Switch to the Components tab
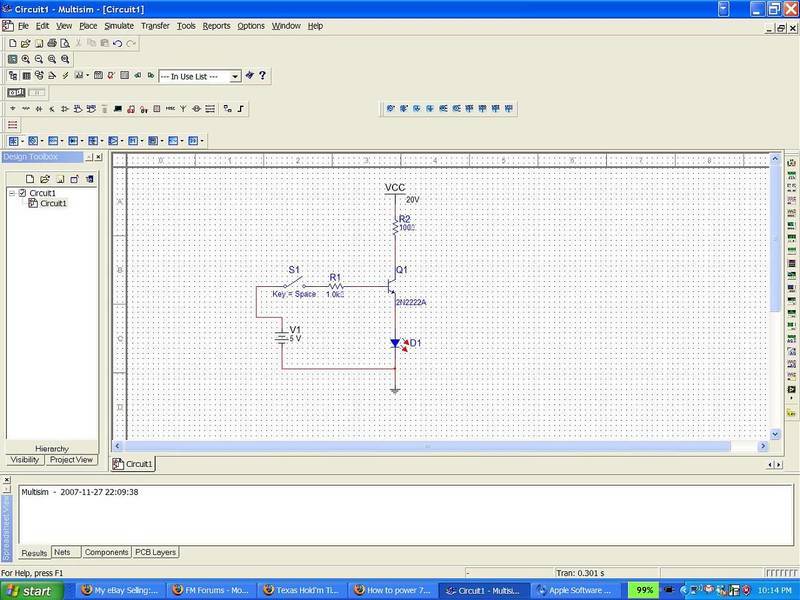 click(106, 552)
